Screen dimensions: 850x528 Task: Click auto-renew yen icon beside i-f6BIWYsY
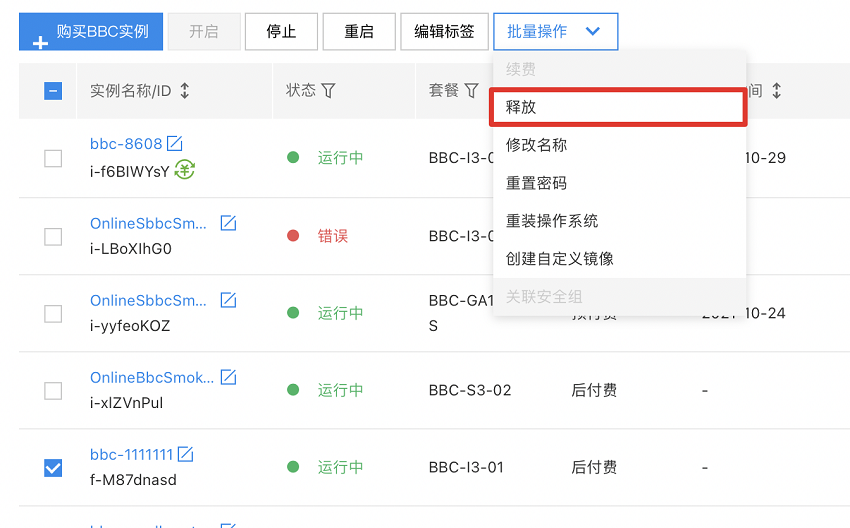coord(185,170)
